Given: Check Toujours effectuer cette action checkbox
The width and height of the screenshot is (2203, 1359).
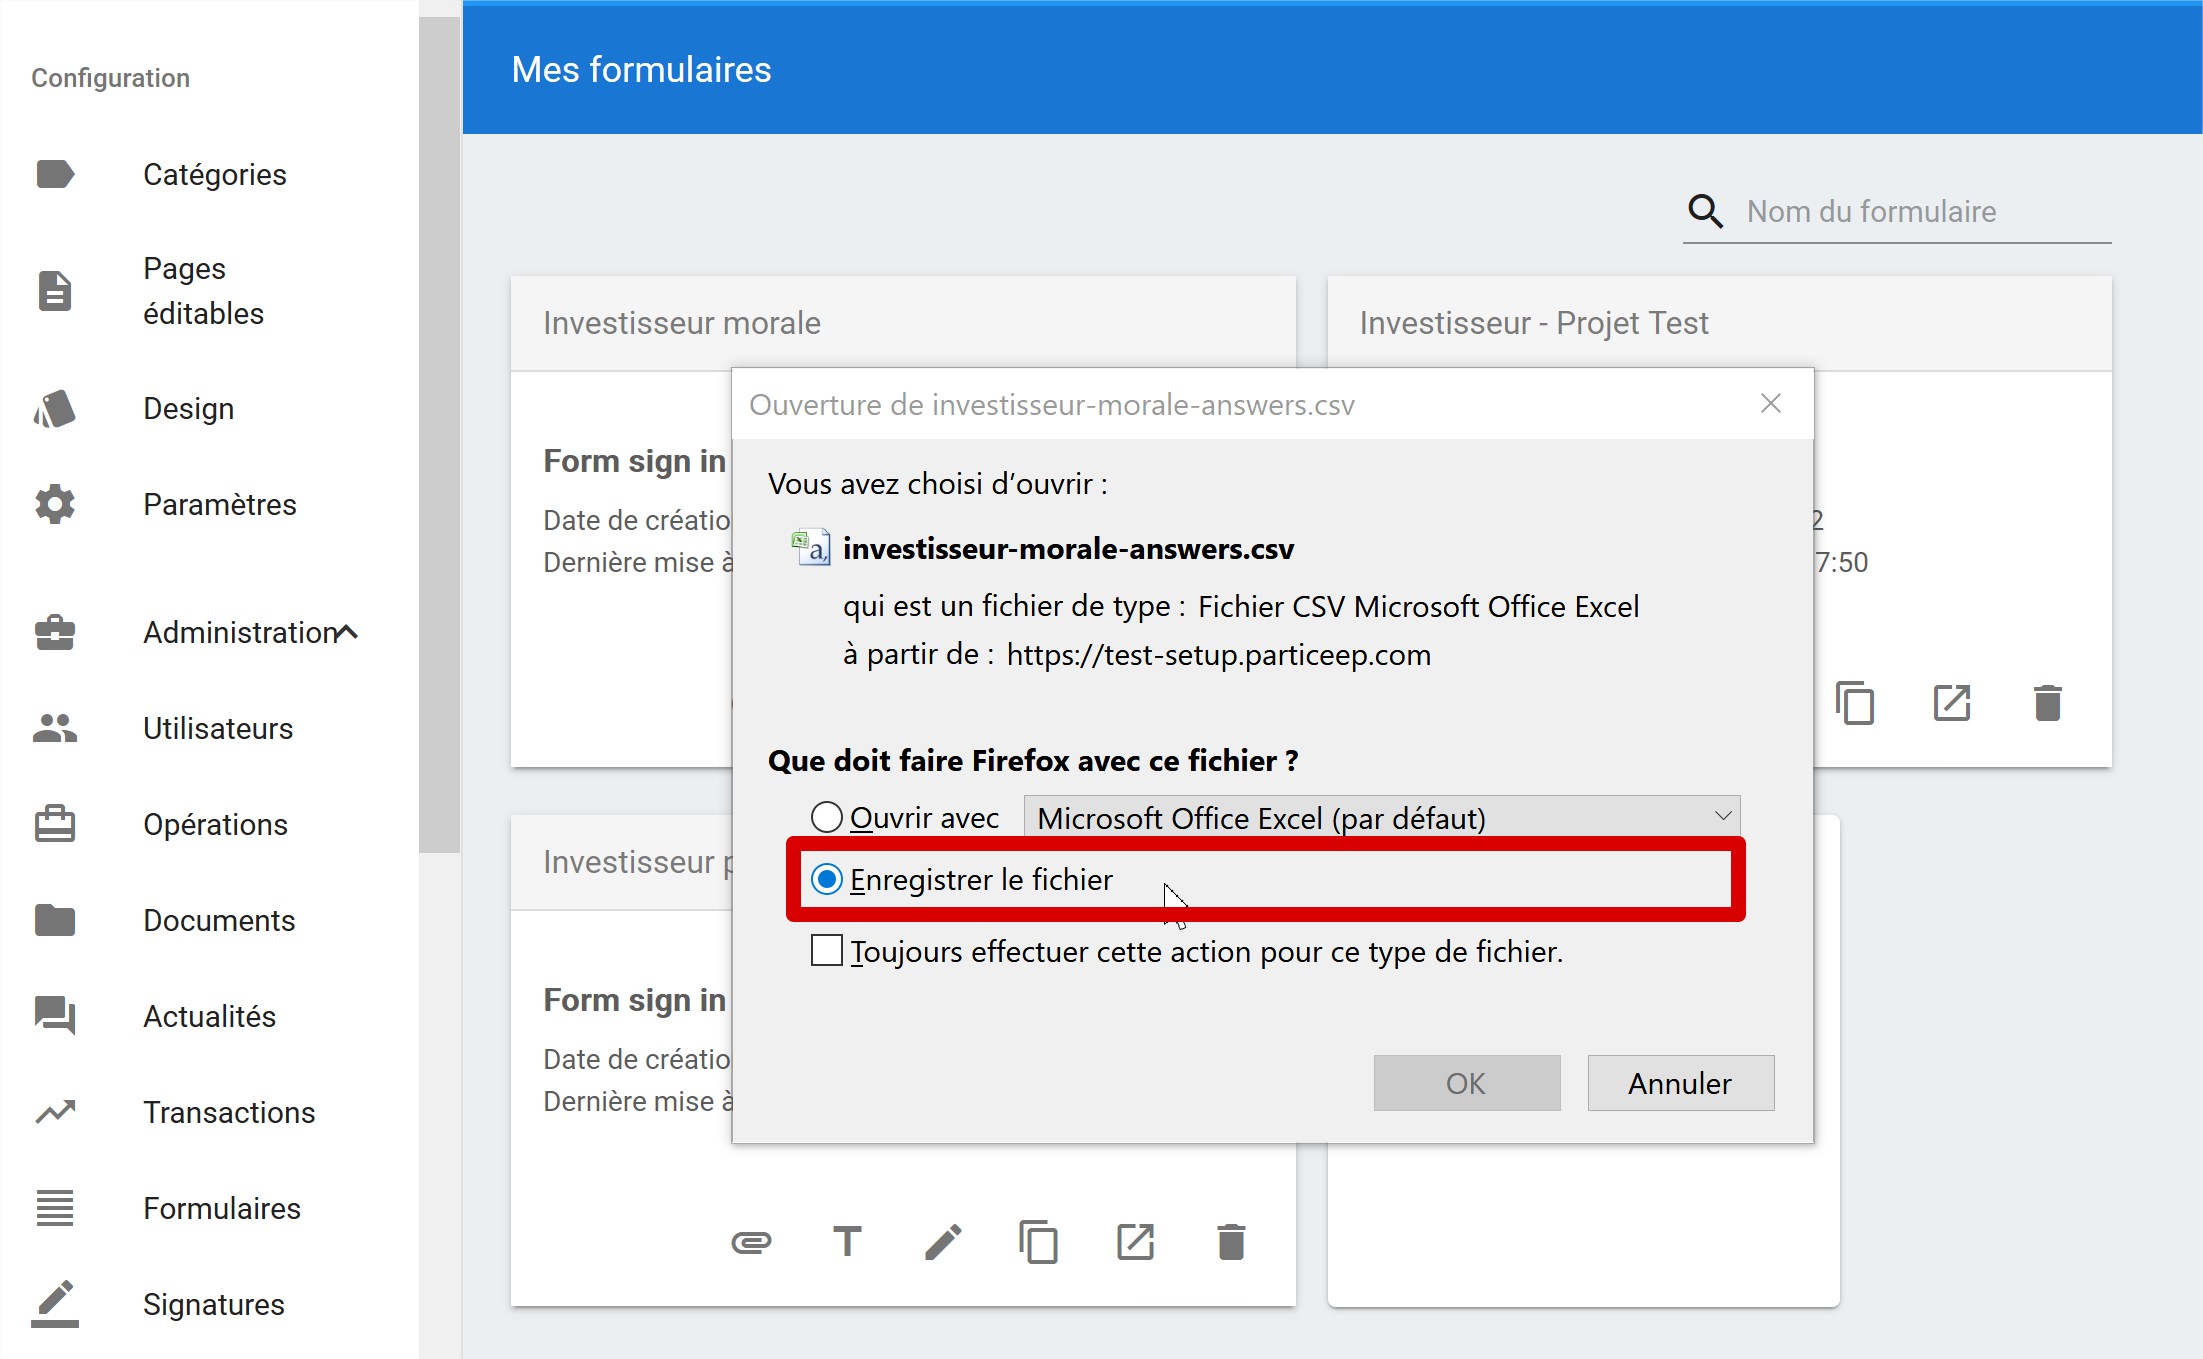Looking at the screenshot, I should 827,950.
